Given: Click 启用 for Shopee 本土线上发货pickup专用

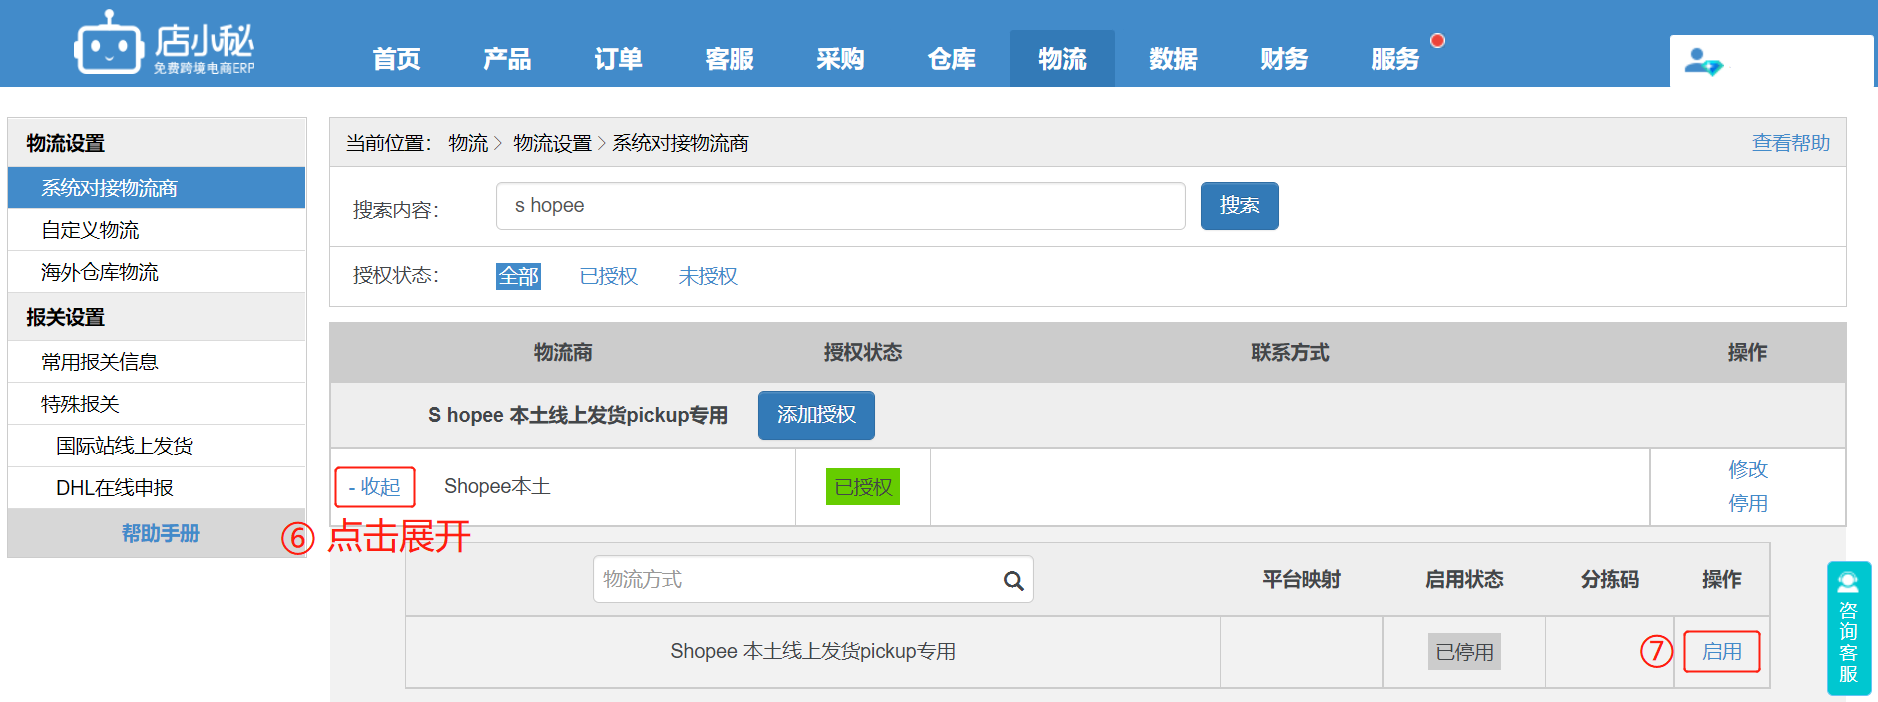Looking at the screenshot, I should pyautogui.click(x=1722, y=652).
